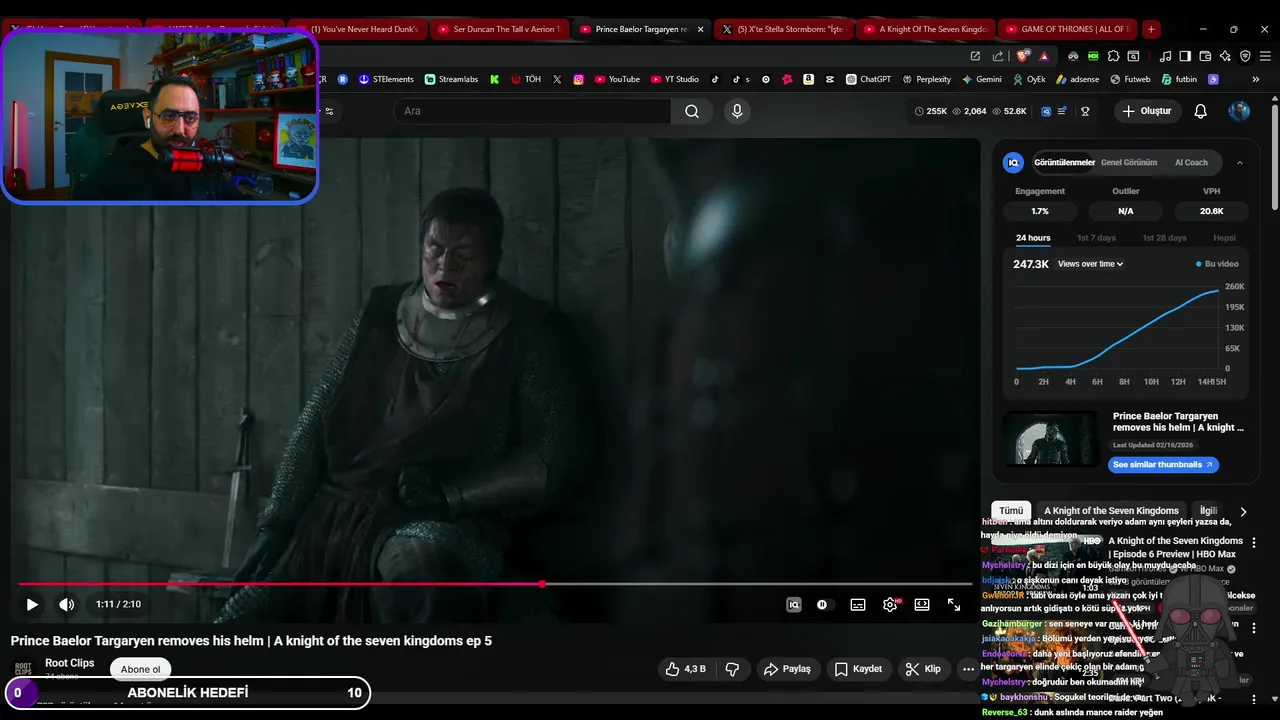The width and height of the screenshot is (1280, 720).
Task: Switch to GAME OF THRONES browser tab
Action: click(x=1067, y=29)
